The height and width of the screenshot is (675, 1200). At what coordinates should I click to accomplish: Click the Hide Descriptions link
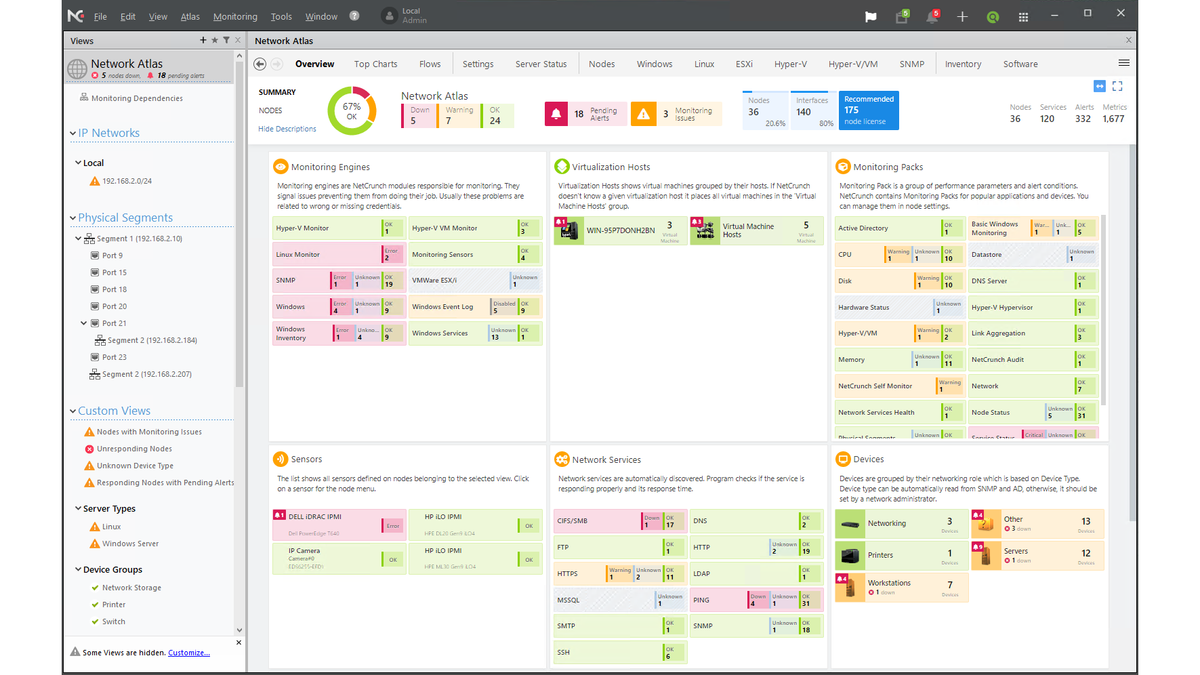point(288,128)
